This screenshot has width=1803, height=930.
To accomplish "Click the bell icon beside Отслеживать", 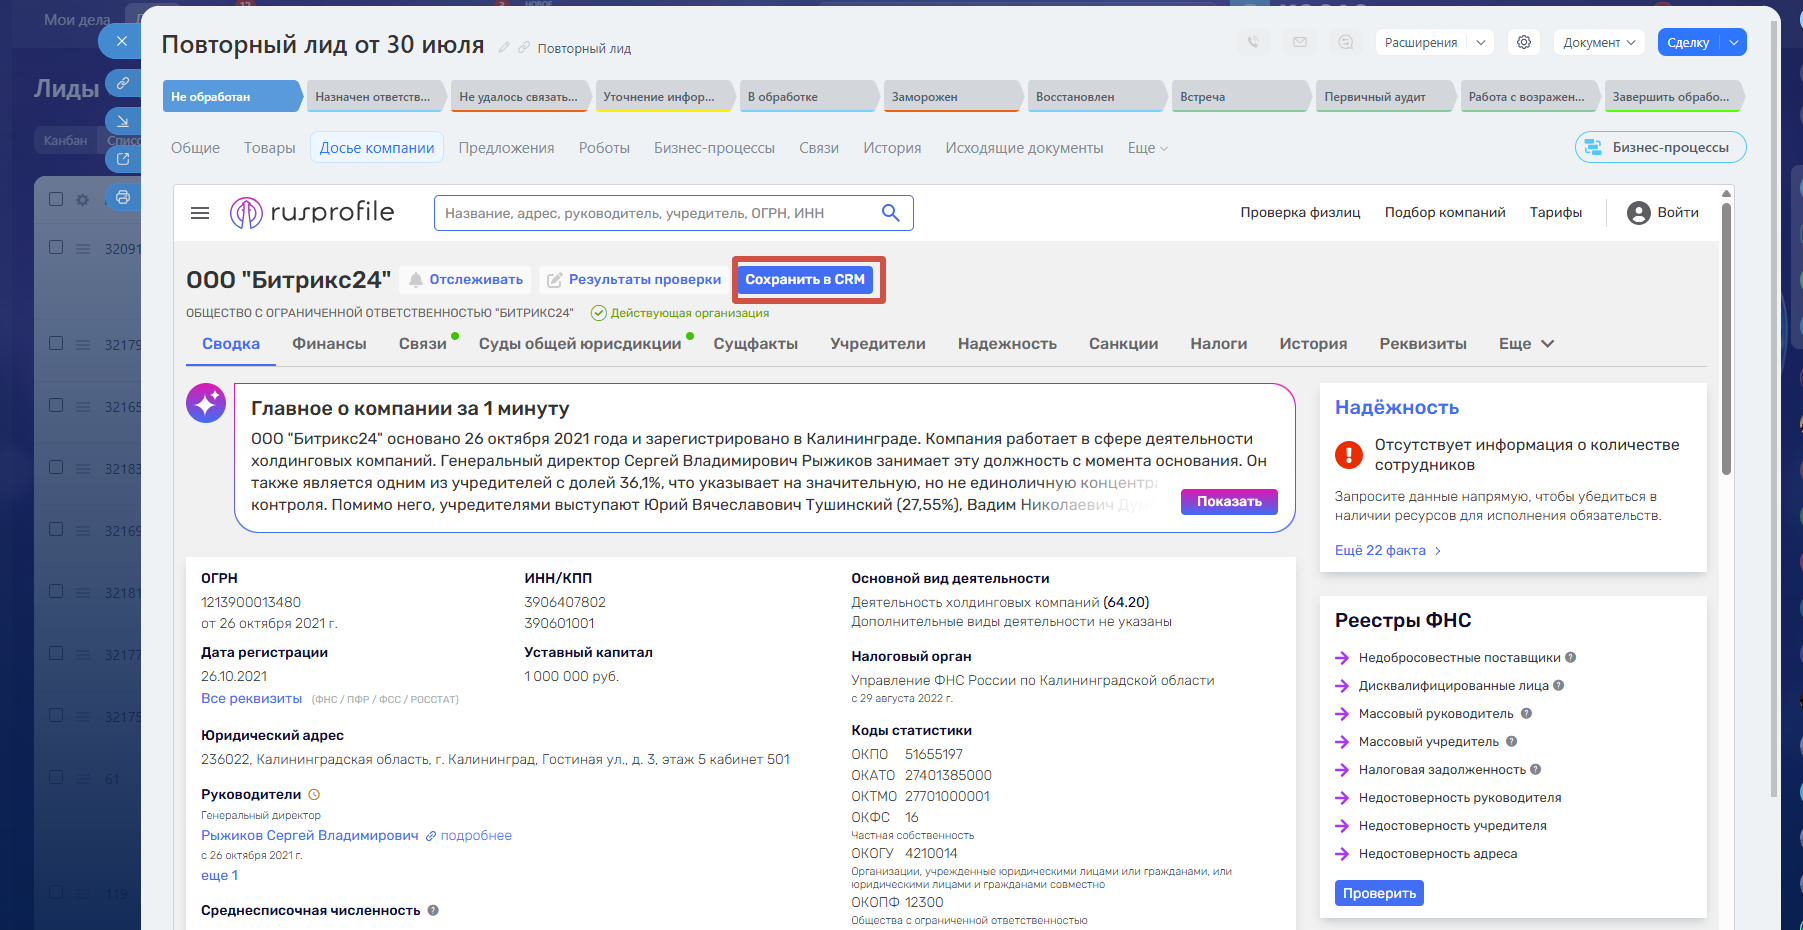I will [x=415, y=280].
